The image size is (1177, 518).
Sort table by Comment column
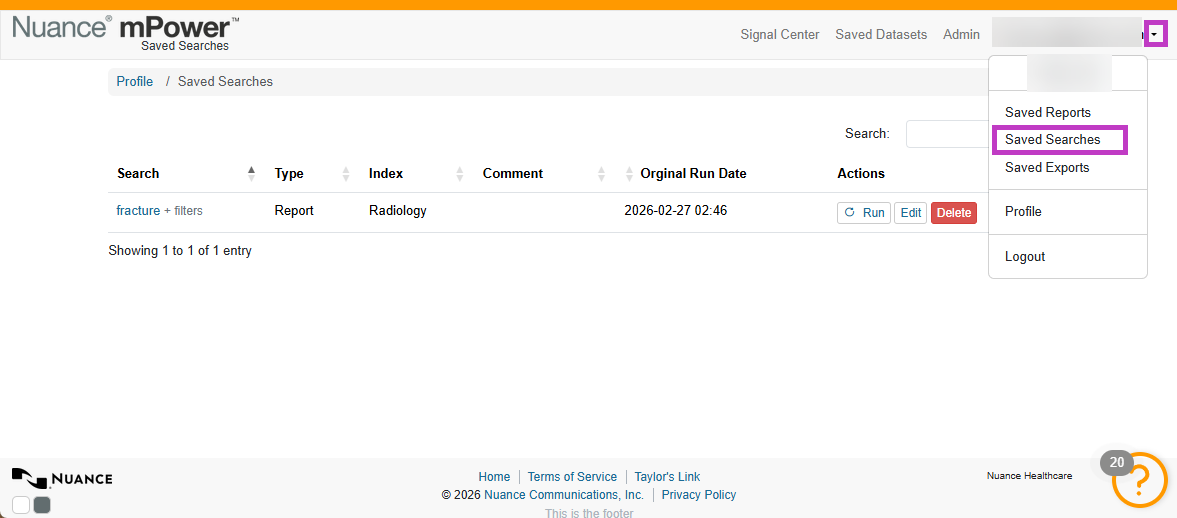pyautogui.click(x=544, y=173)
